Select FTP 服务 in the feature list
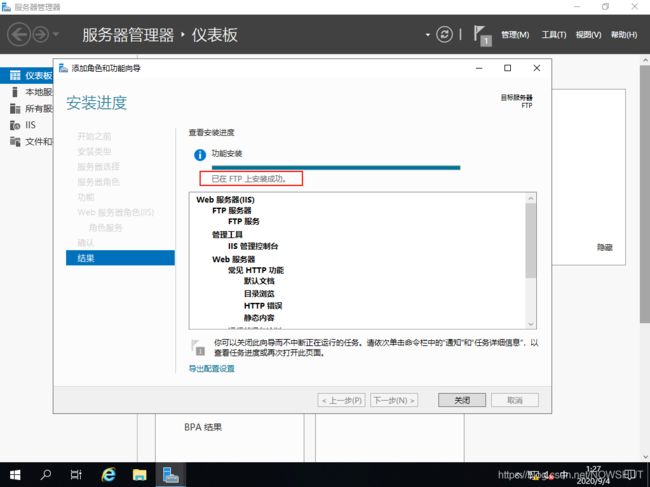The height and width of the screenshot is (487, 650). point(243,221)
